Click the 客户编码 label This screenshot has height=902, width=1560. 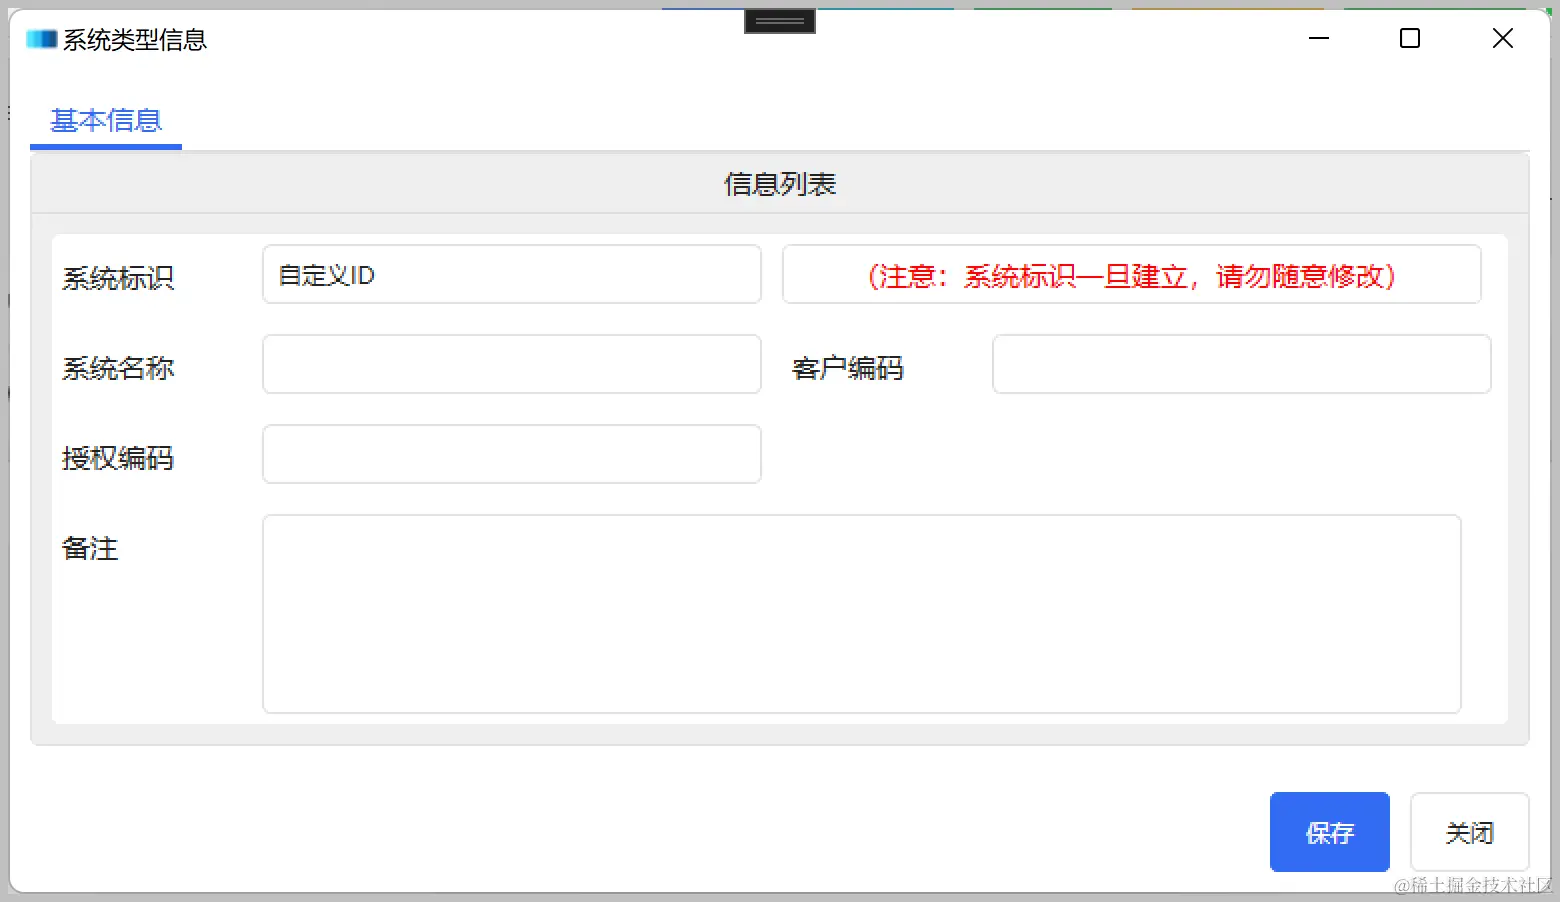click(848, 368)
